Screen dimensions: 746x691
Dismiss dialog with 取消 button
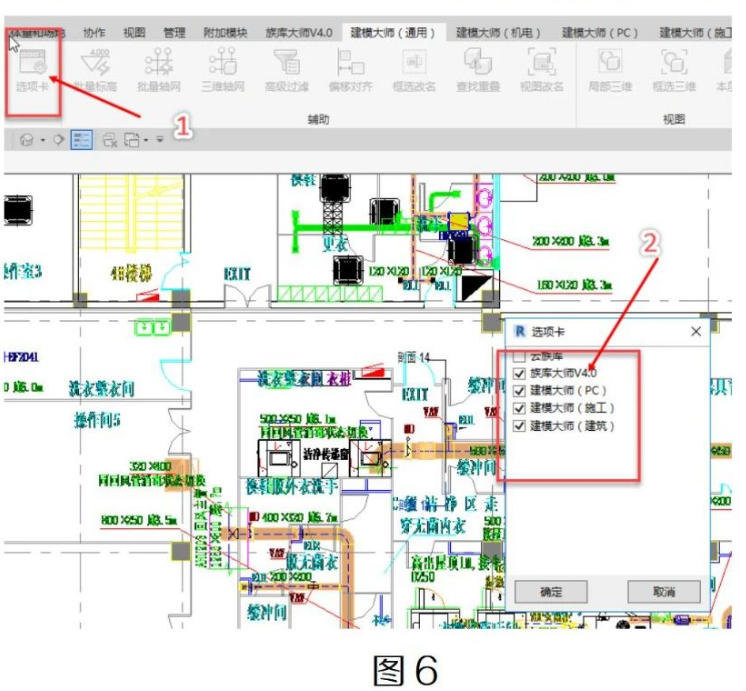[x=664, y=592]
